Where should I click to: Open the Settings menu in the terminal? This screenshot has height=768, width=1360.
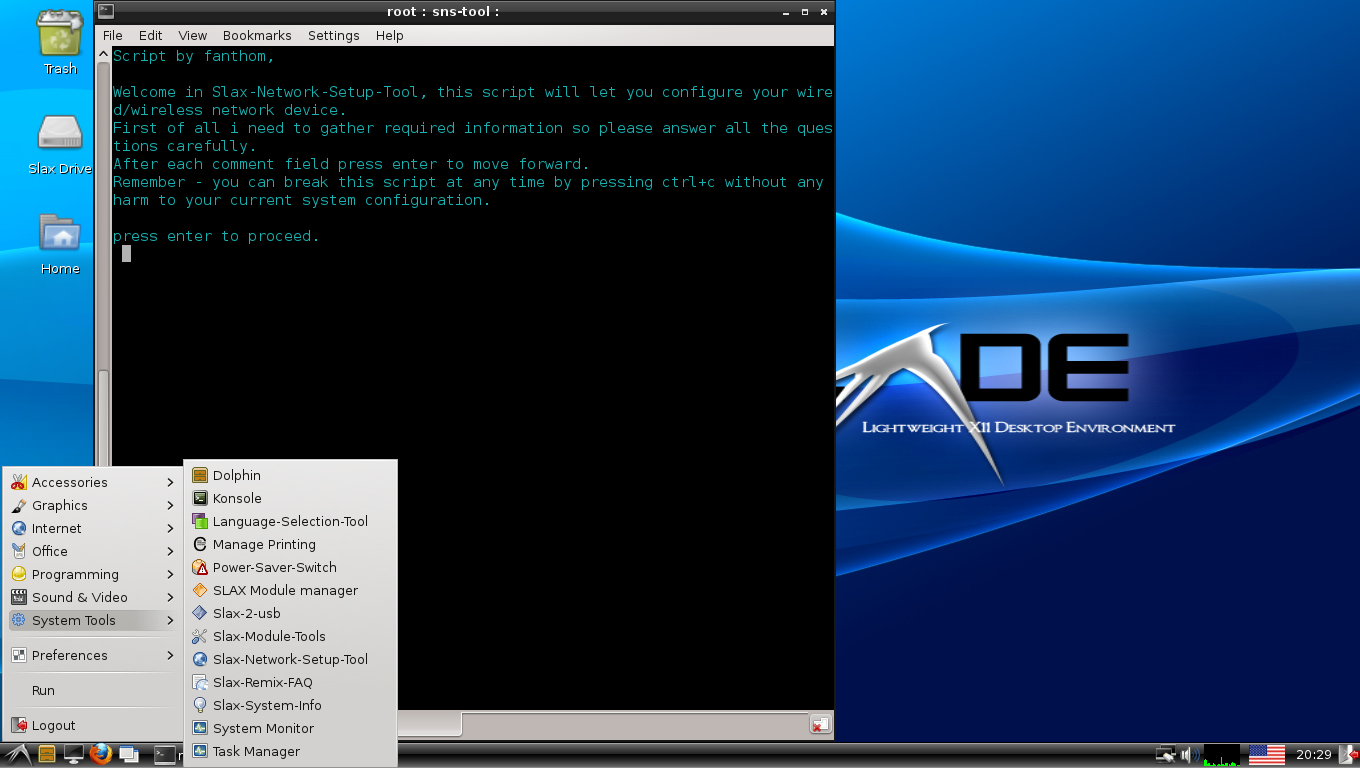(x=333, y=35)
